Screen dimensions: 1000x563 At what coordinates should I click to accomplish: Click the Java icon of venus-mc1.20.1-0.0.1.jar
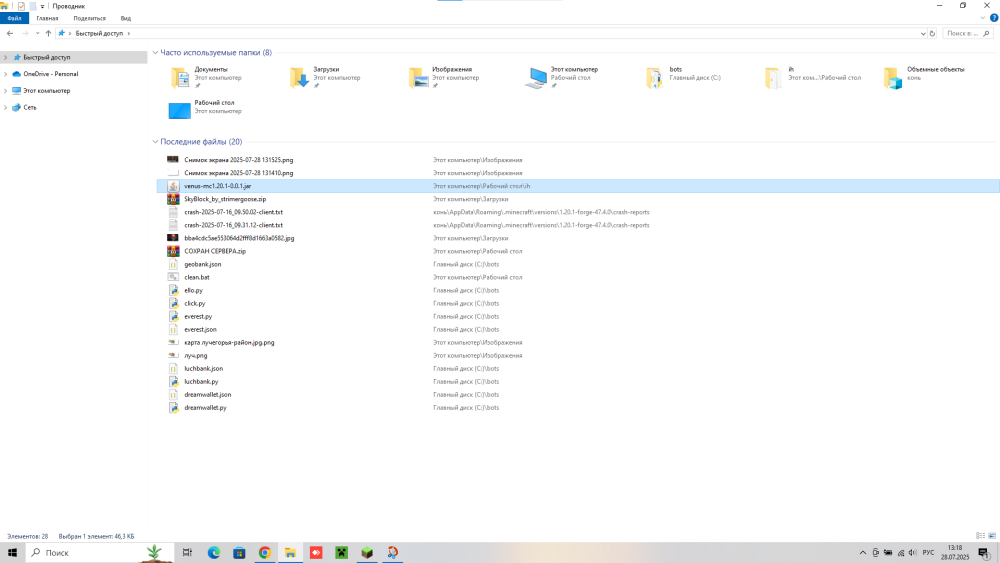point(173,186)
